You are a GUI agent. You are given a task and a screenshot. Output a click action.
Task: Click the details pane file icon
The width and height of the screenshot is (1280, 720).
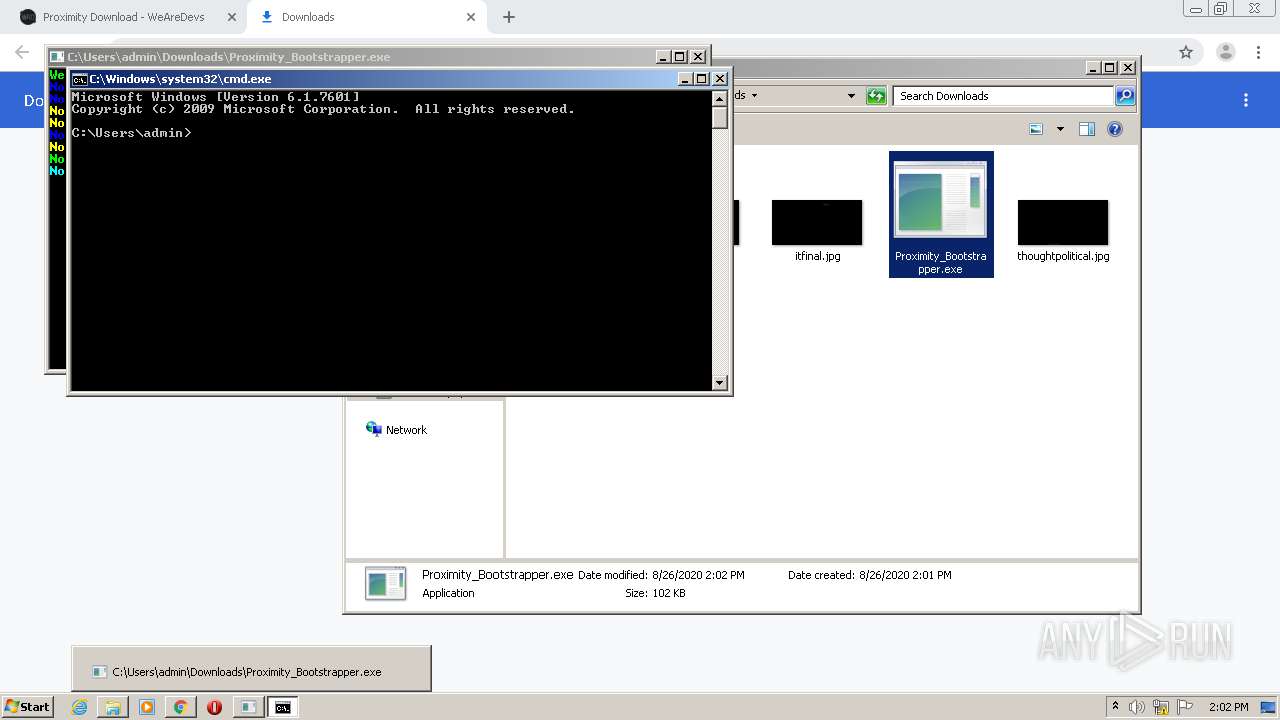click(x=386, y=583)
